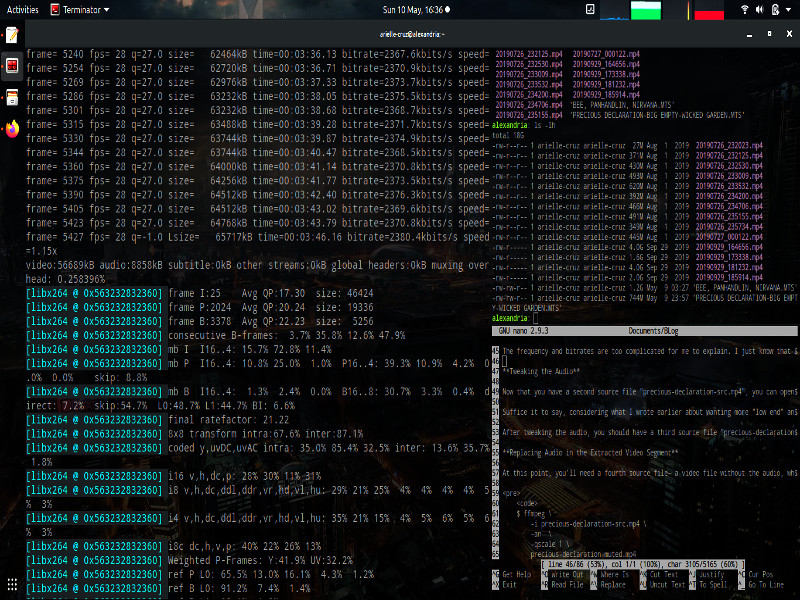Open the Files manager dock icon
800x600 pixels.
click(x=12, y=97)
